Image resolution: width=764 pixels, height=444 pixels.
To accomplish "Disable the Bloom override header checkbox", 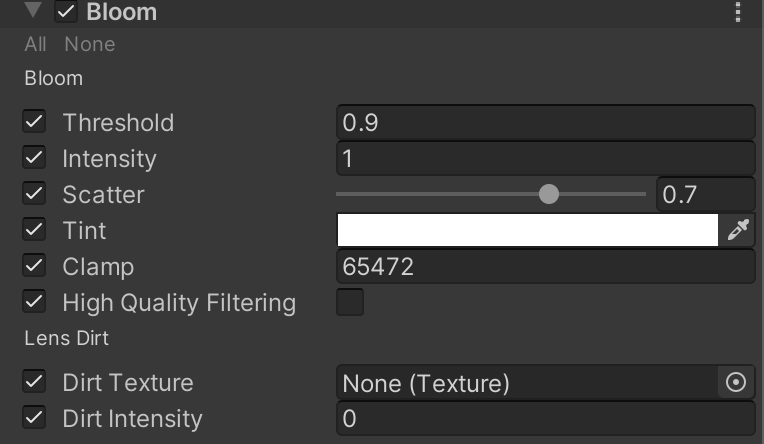I will click(x=66, y=12).
